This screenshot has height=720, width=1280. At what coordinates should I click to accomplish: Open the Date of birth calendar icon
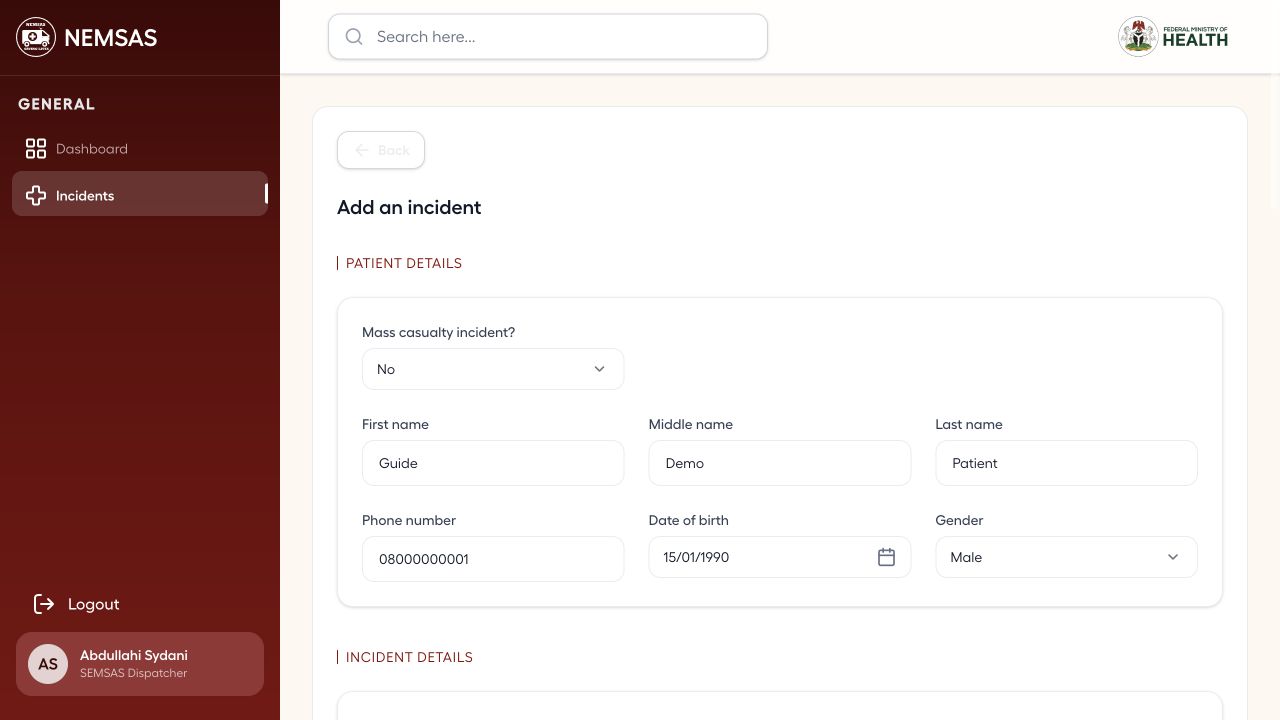[x=886, y=557]
